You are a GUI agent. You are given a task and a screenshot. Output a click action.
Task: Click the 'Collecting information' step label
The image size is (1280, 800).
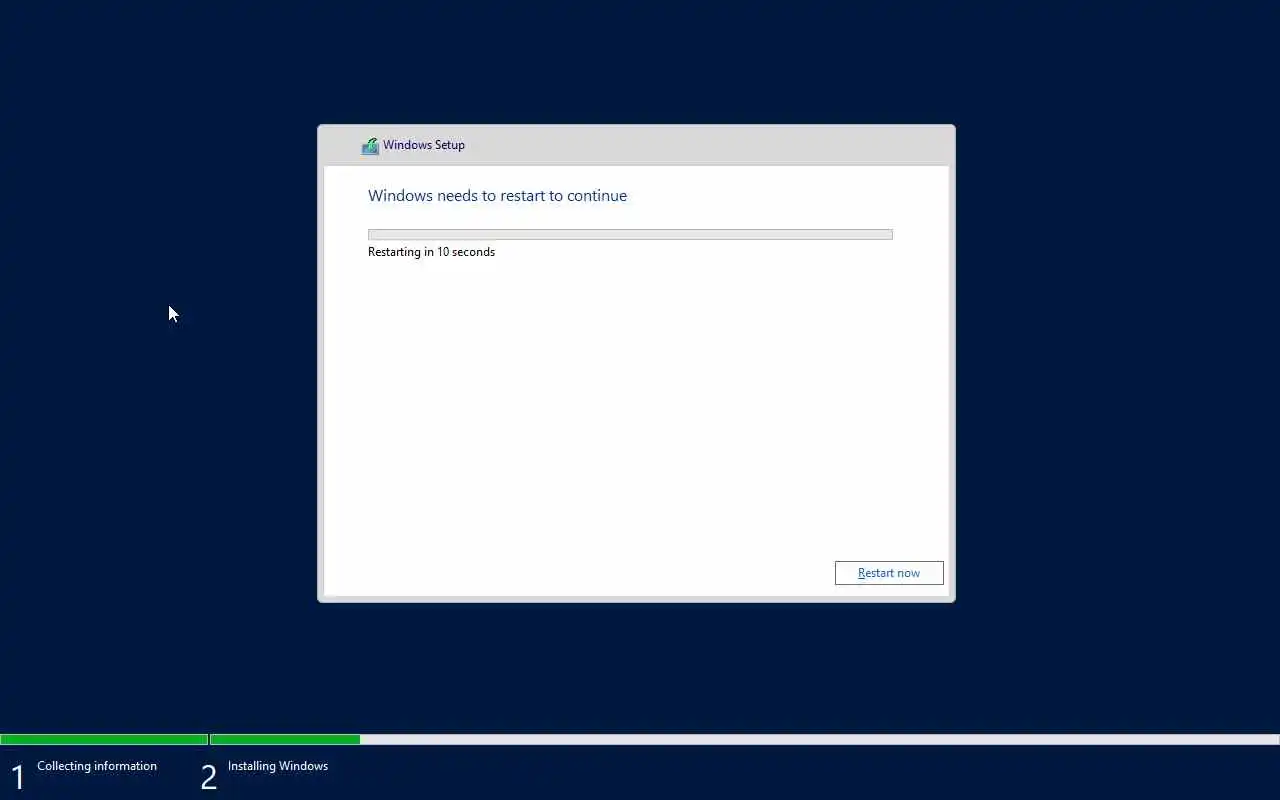97,766
